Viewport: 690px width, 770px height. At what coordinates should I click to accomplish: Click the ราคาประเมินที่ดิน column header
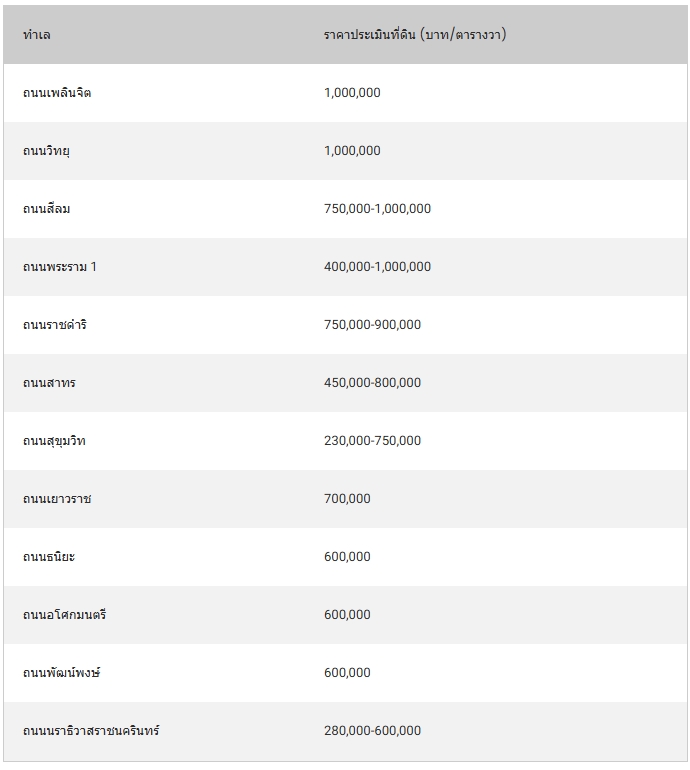click(x=415, y=35)
